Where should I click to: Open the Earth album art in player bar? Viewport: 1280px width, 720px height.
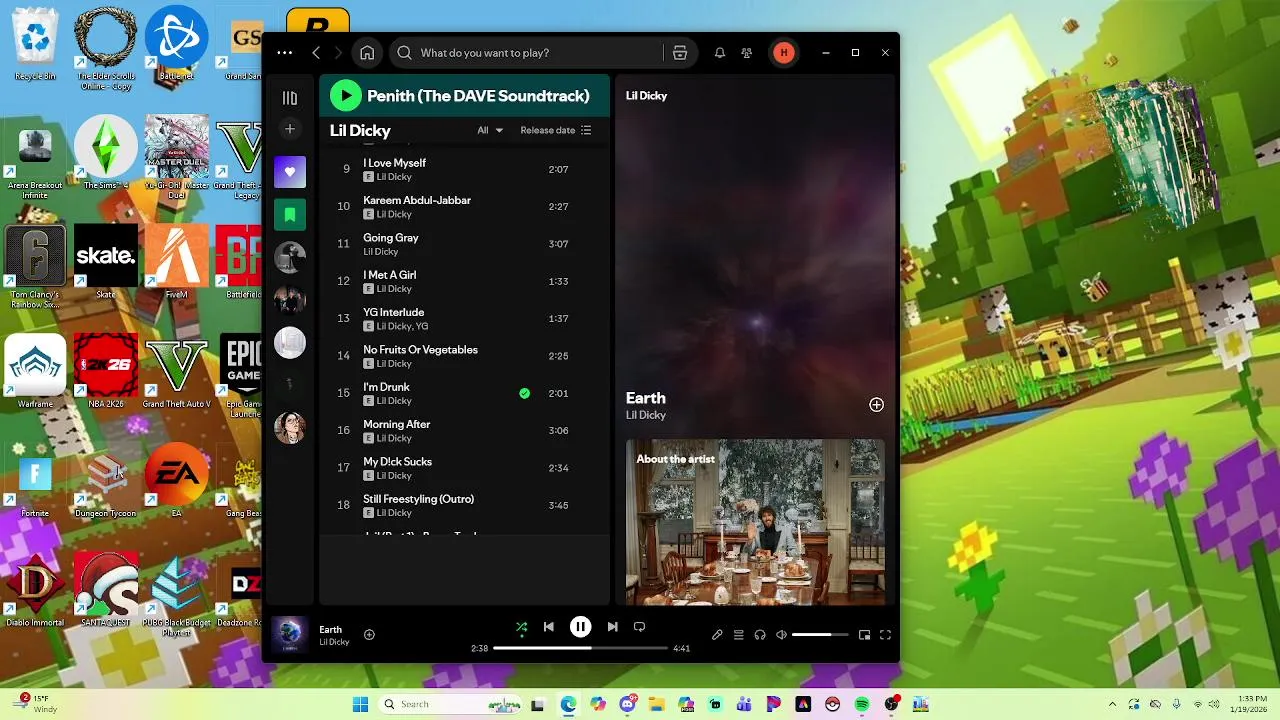click(290, 635)
